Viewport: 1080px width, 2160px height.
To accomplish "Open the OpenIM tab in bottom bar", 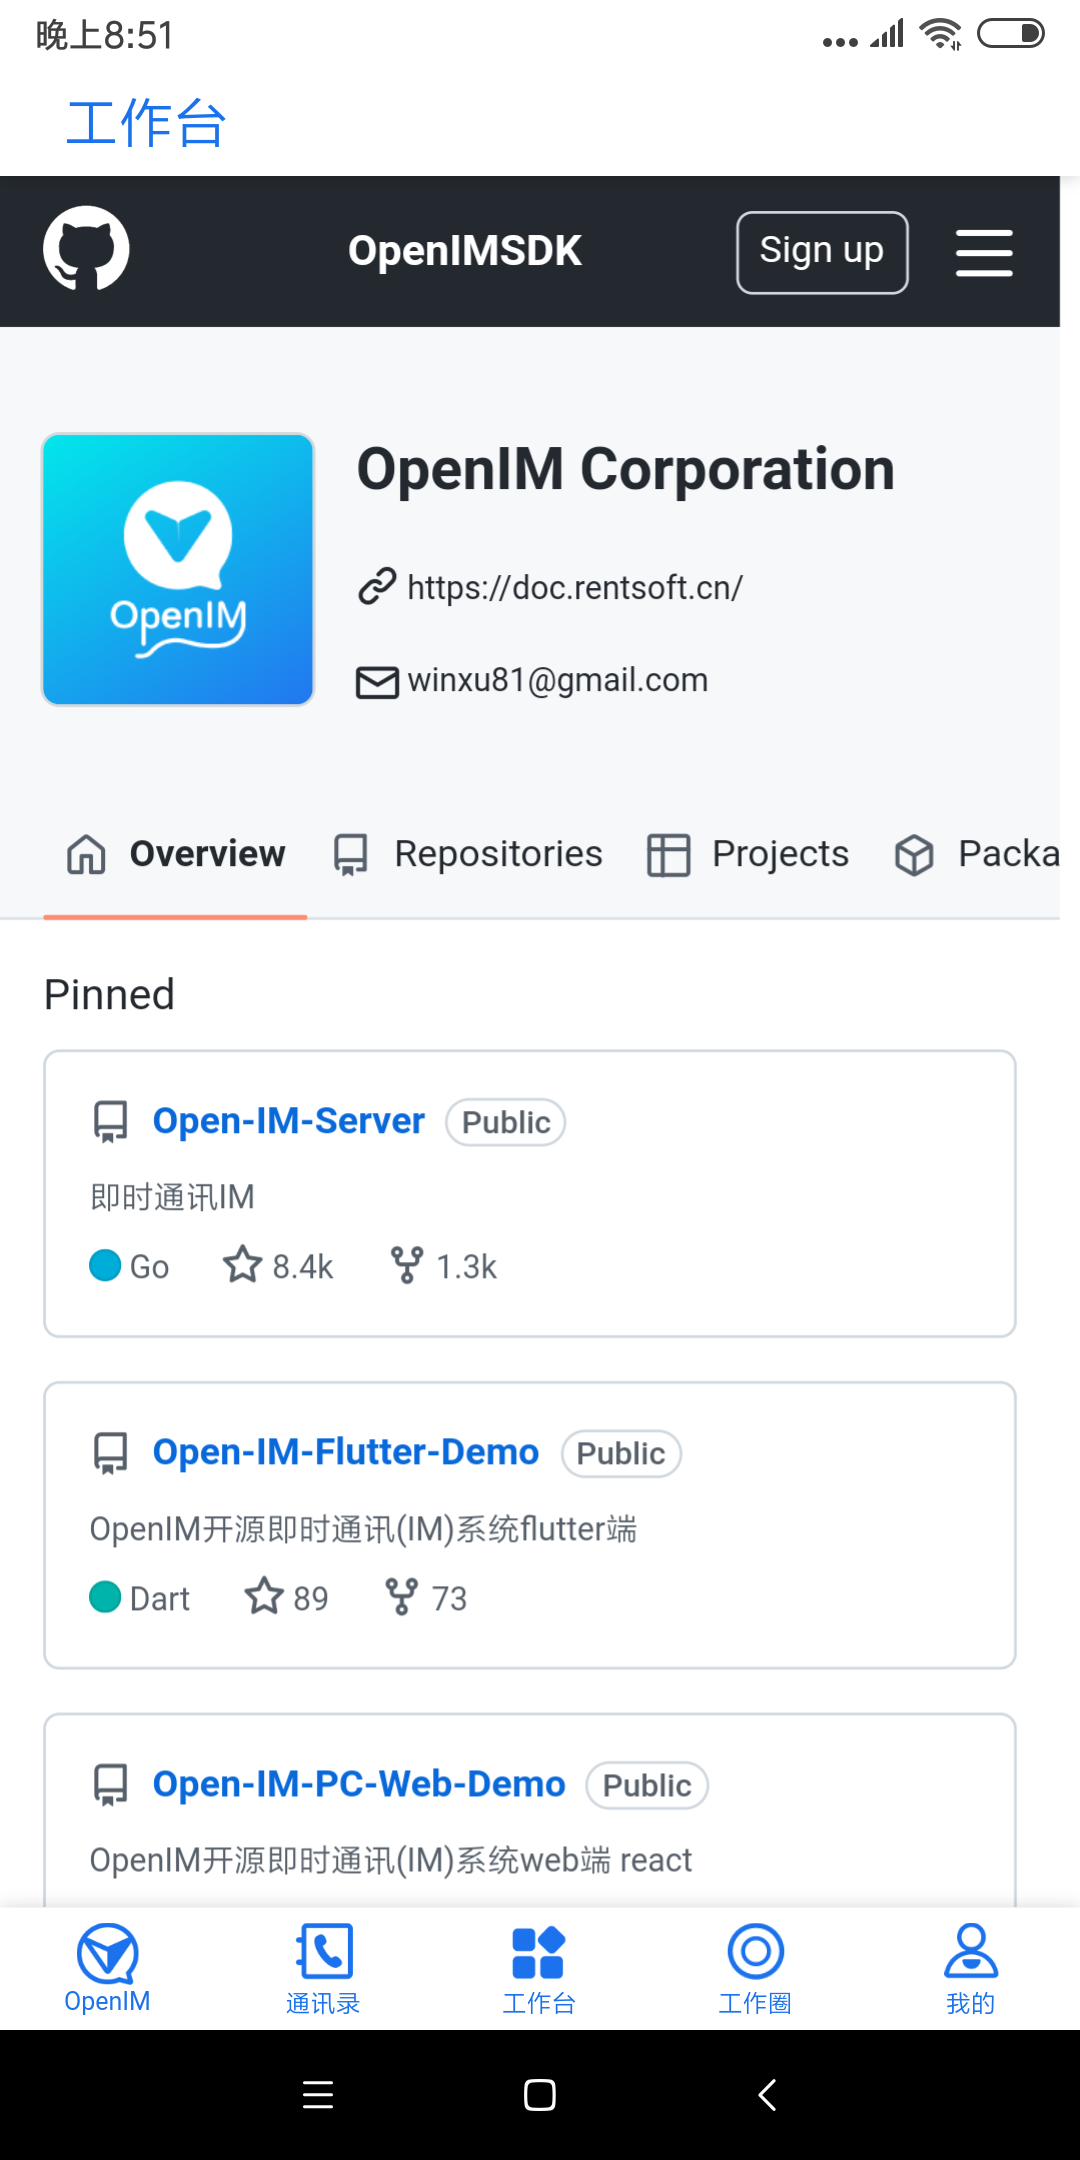I will pyautogui.click(x=107, y=1969).
